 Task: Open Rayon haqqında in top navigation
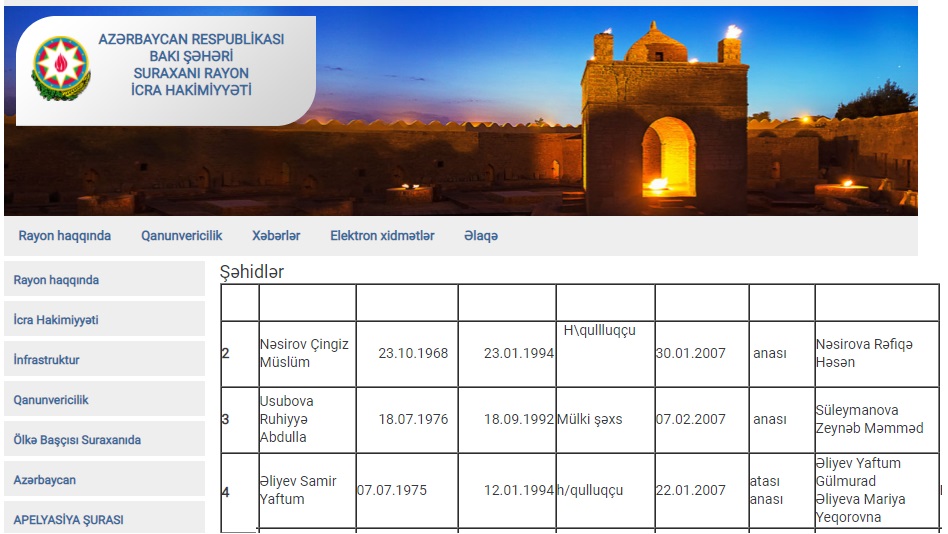coord(65,236)
